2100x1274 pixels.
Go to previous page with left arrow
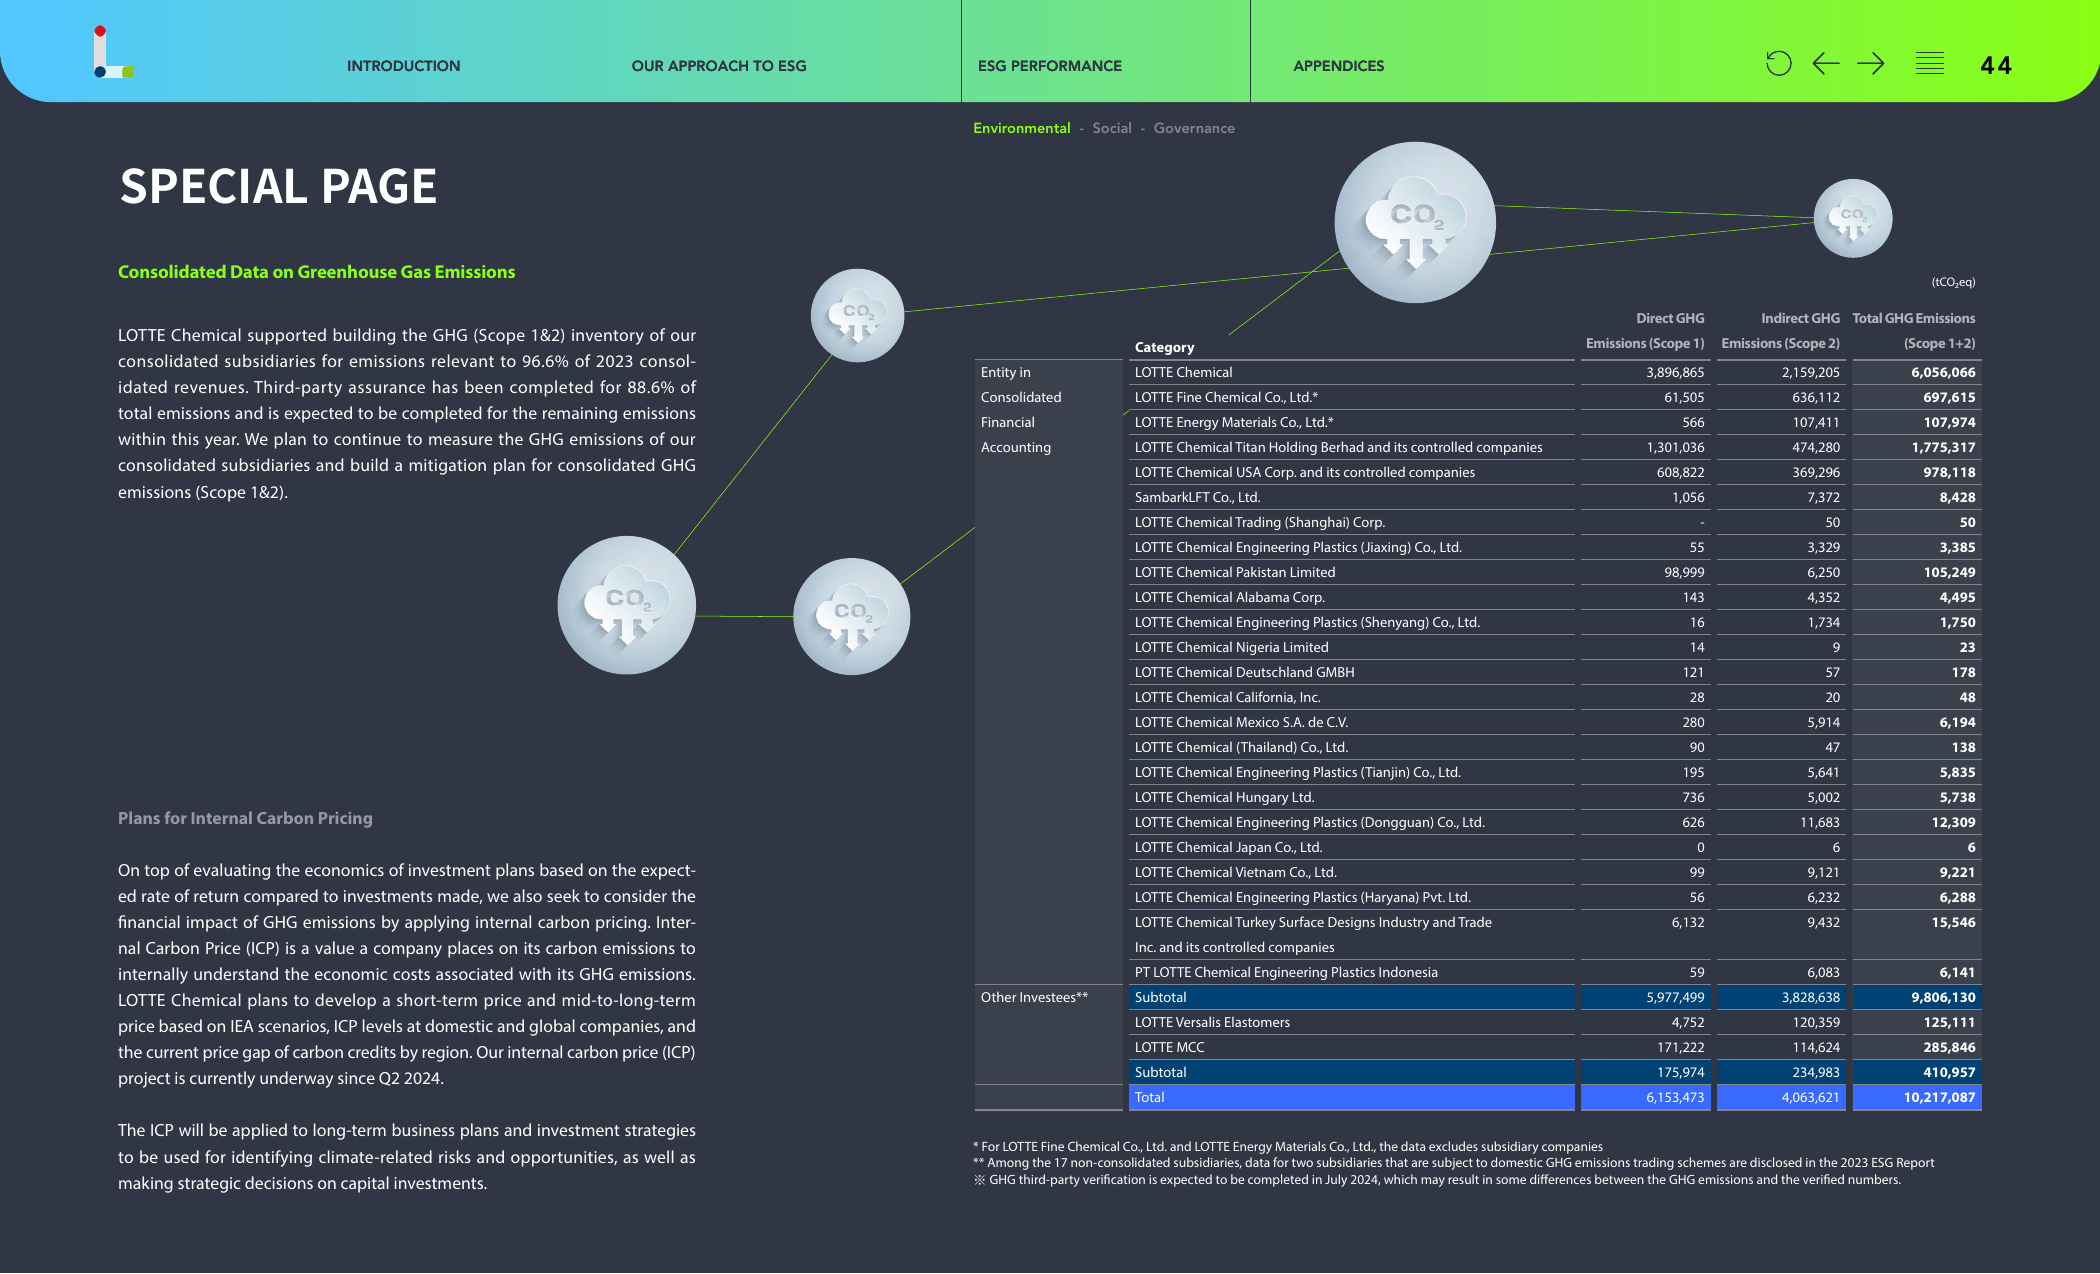[x=1826, y=64]
